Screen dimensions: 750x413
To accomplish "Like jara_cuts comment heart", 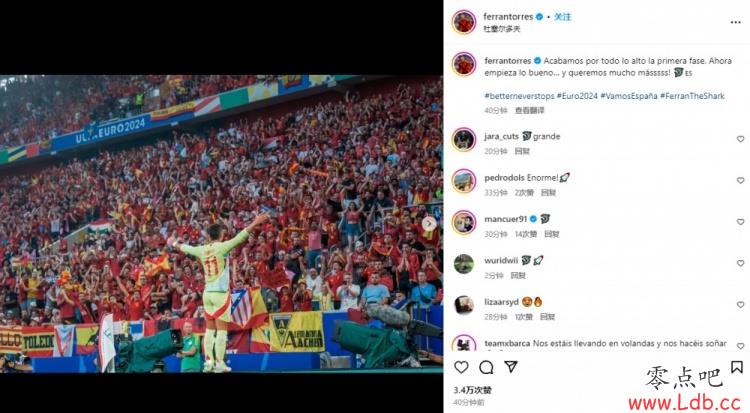I will [740, 139].
